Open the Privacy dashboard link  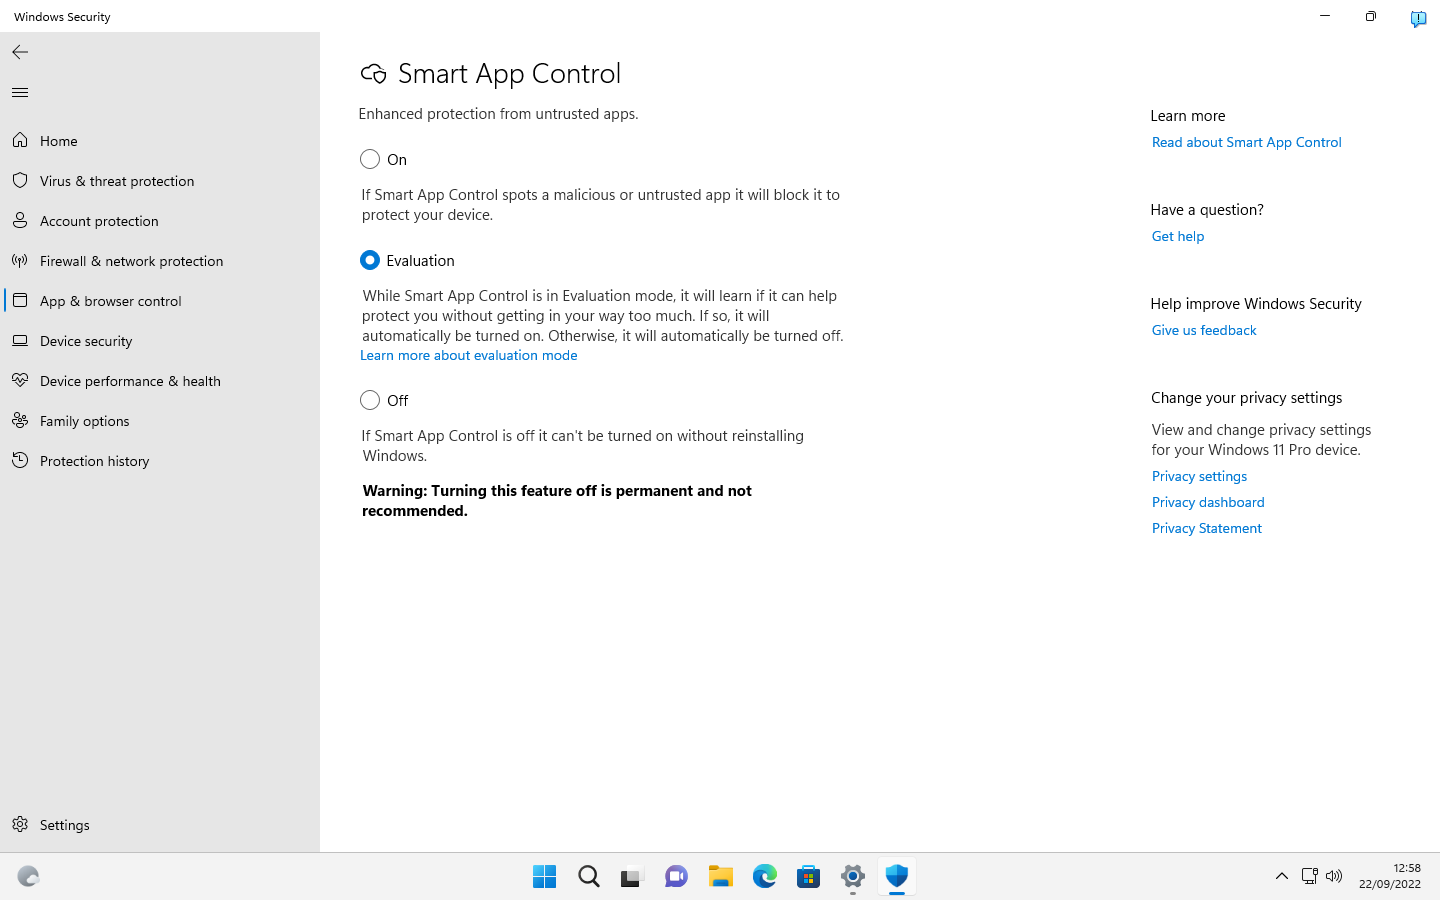(1208, 502)
